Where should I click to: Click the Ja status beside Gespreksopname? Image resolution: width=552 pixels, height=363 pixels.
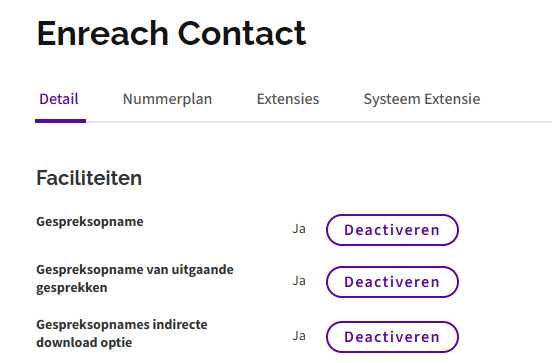click(x=299, y=229)
